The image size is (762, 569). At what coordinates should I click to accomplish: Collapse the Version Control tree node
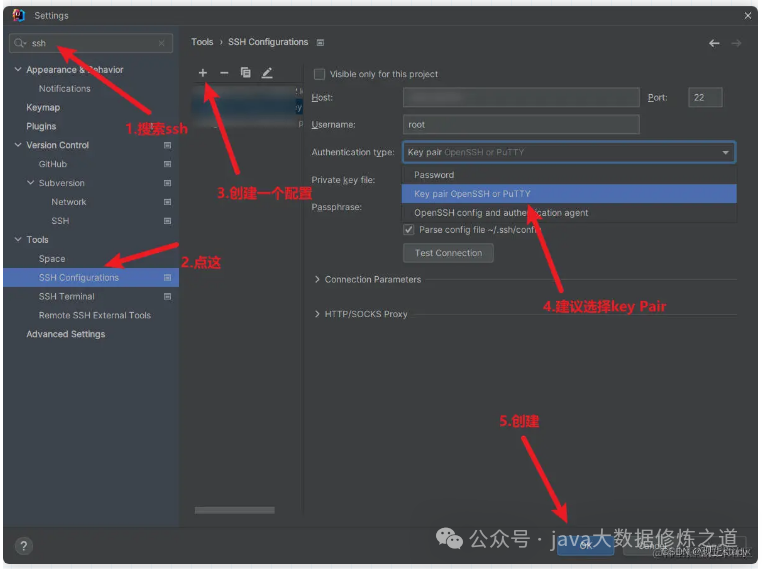coord(18,145)
